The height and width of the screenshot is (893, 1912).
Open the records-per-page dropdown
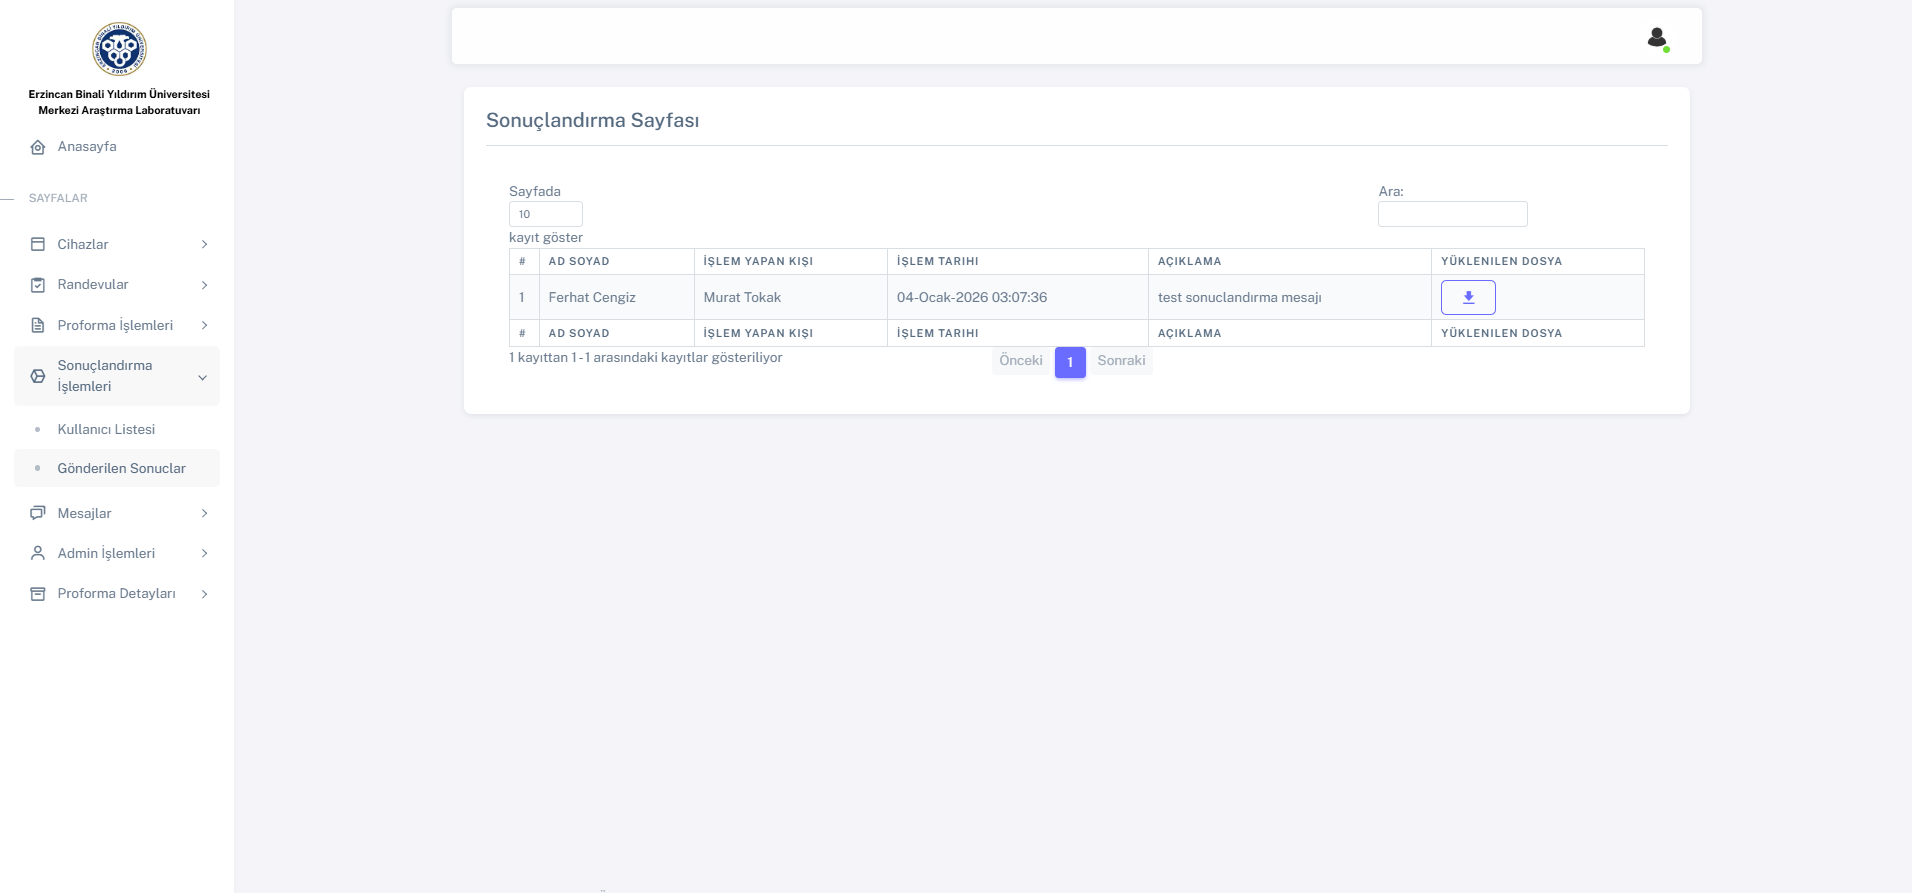tap(545, 214)
